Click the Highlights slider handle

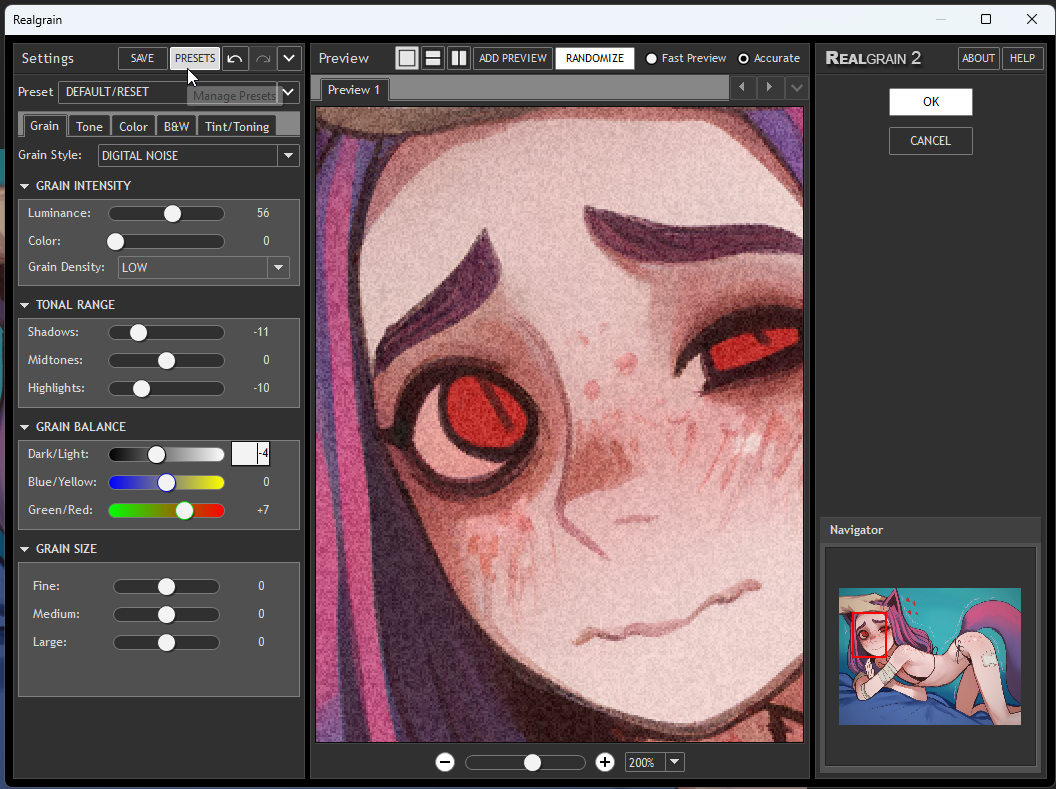(x=141, y=388)
